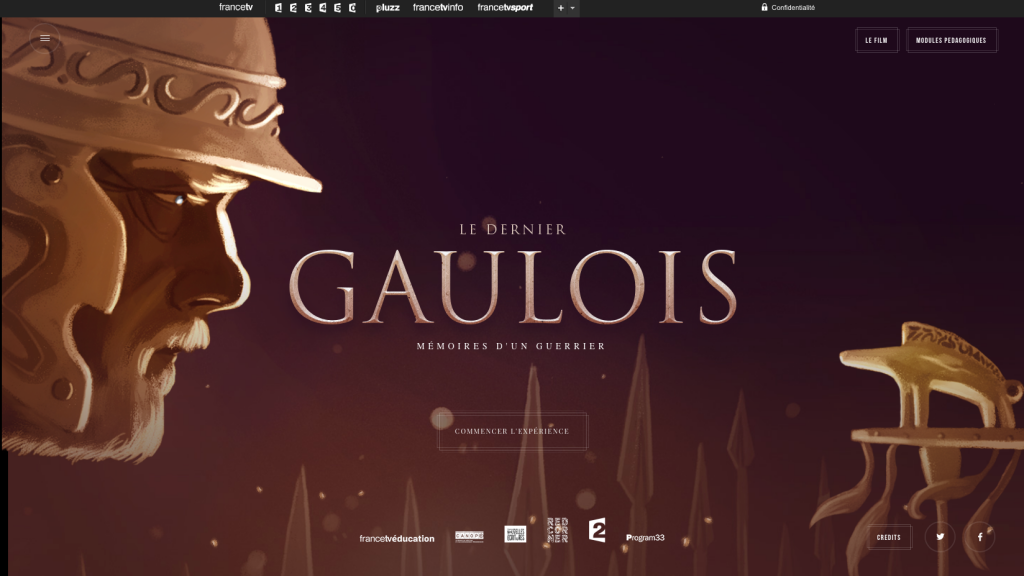1024x576 pixels.
Task: Click the plus icon in top bar
Action: (x=560, y=8)
